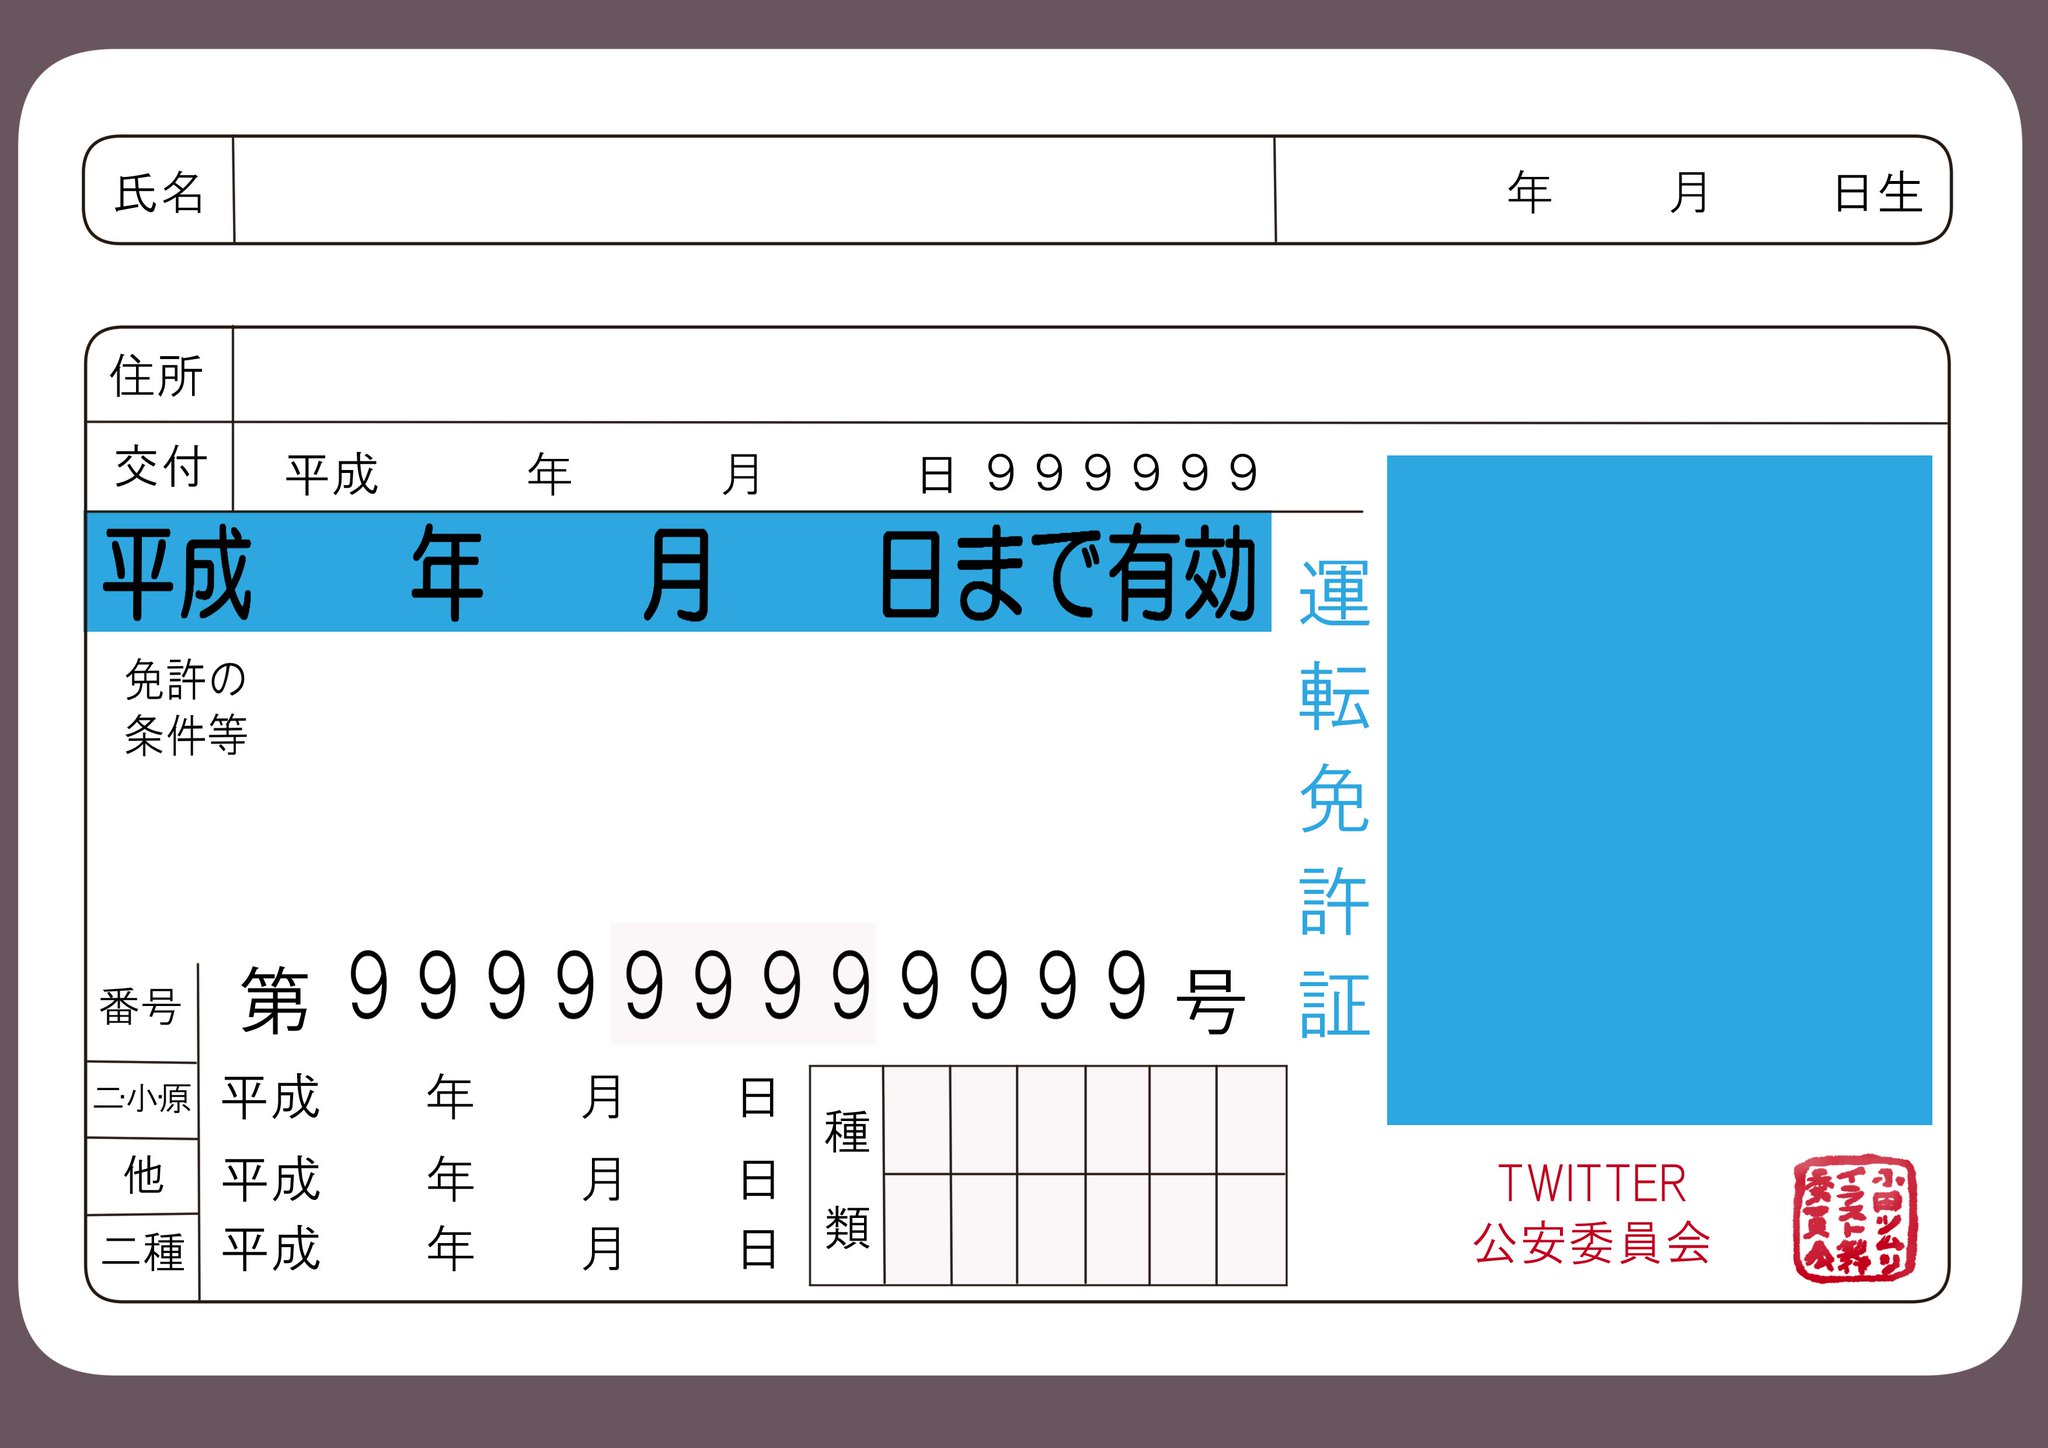Select the blue photo placeholder area
This screenshot has height=1448, width=2048.
(x=1660, y=790)
